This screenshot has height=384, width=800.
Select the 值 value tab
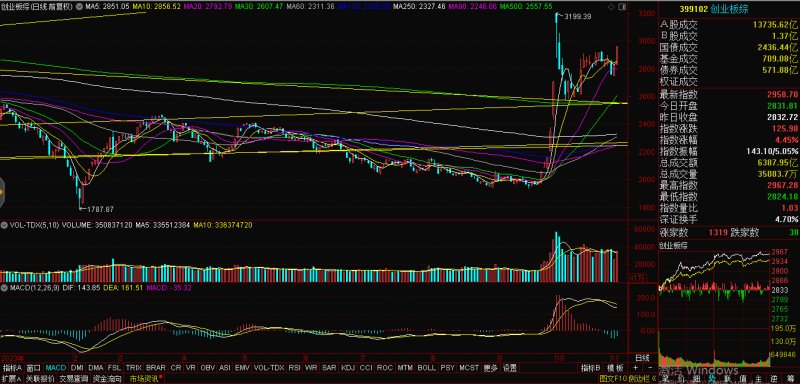click(x=742, y=379)
